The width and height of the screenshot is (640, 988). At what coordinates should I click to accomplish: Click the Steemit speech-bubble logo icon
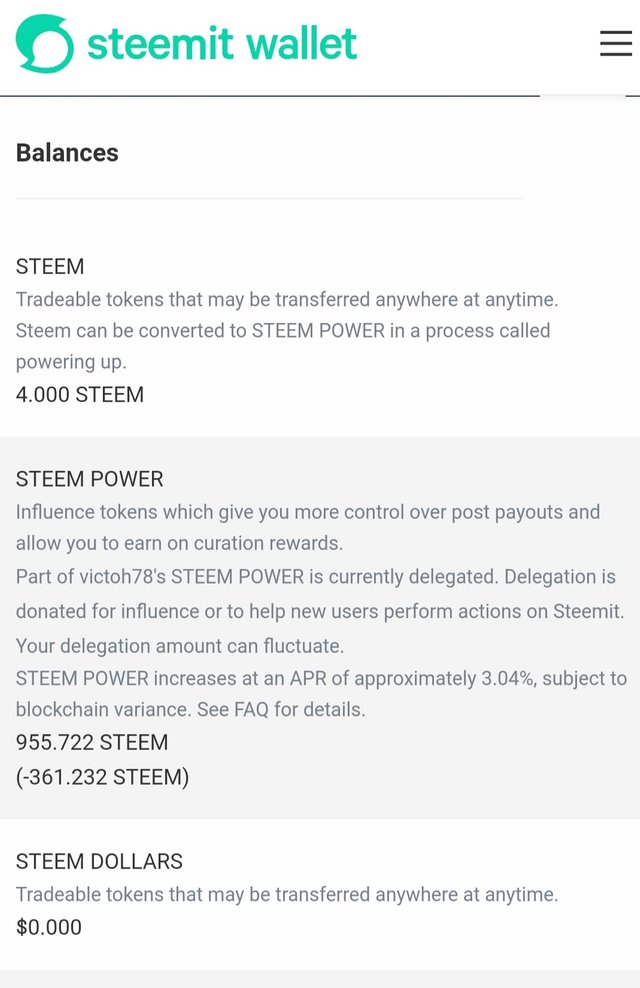pos(45,43)
